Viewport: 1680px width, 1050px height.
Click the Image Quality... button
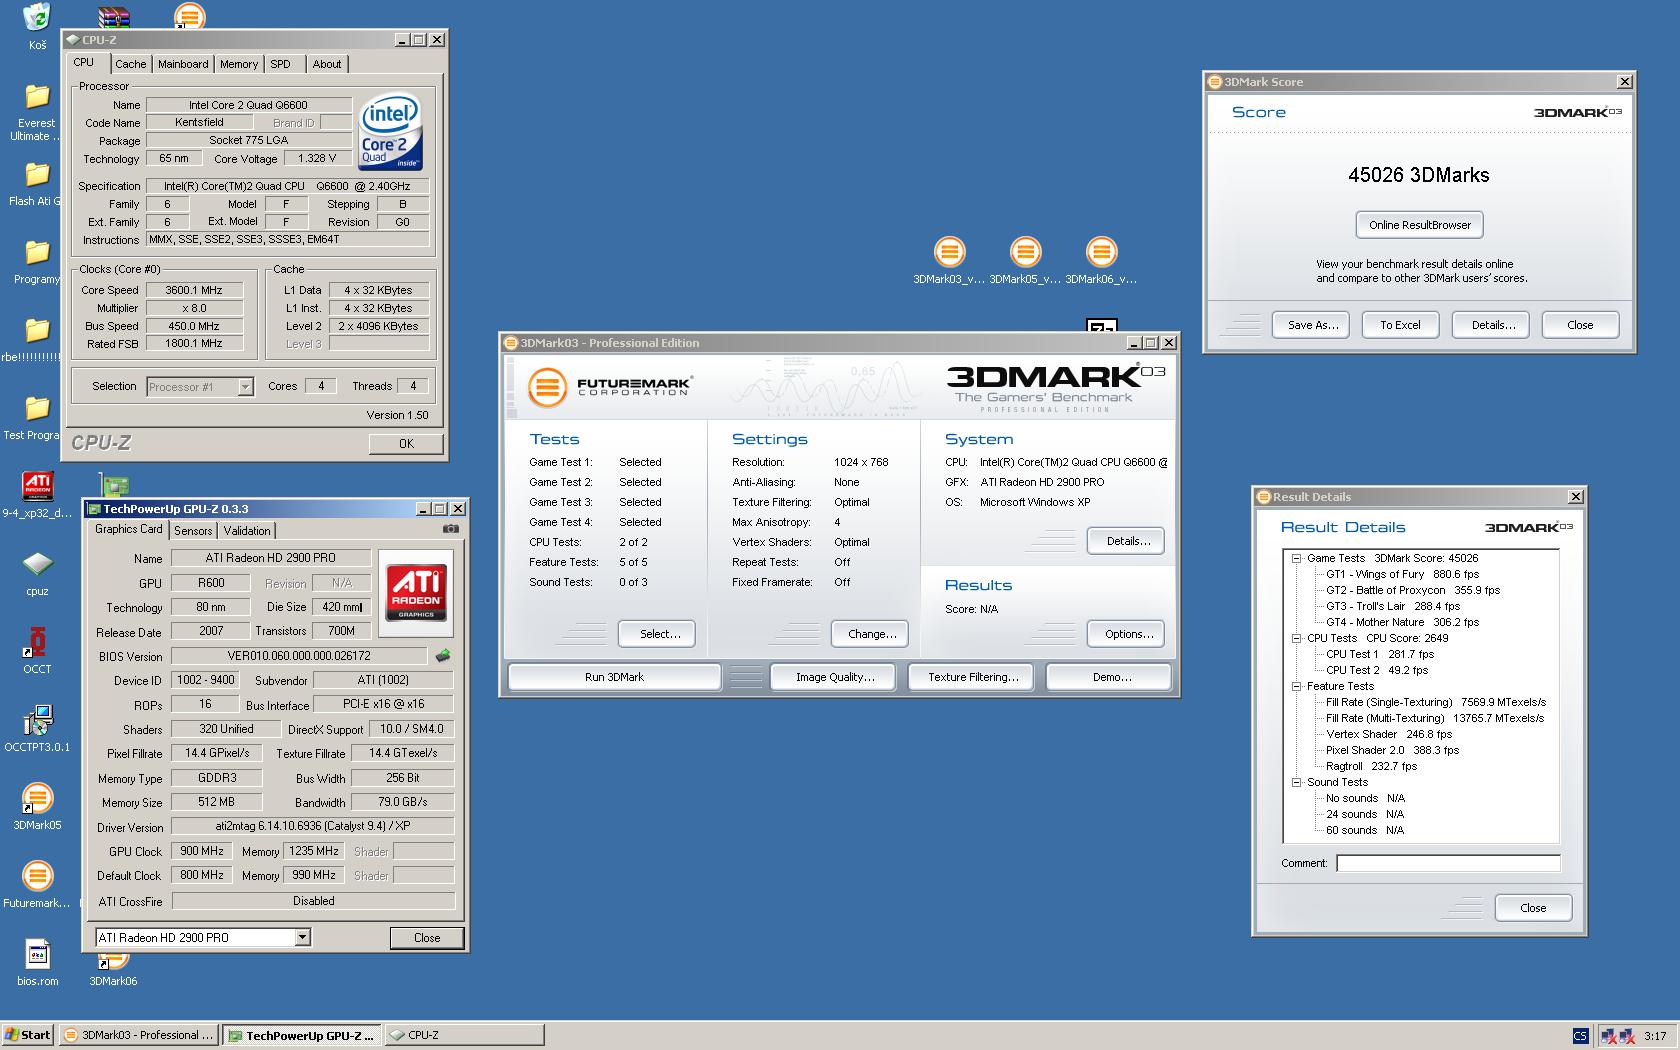[835, 677]
